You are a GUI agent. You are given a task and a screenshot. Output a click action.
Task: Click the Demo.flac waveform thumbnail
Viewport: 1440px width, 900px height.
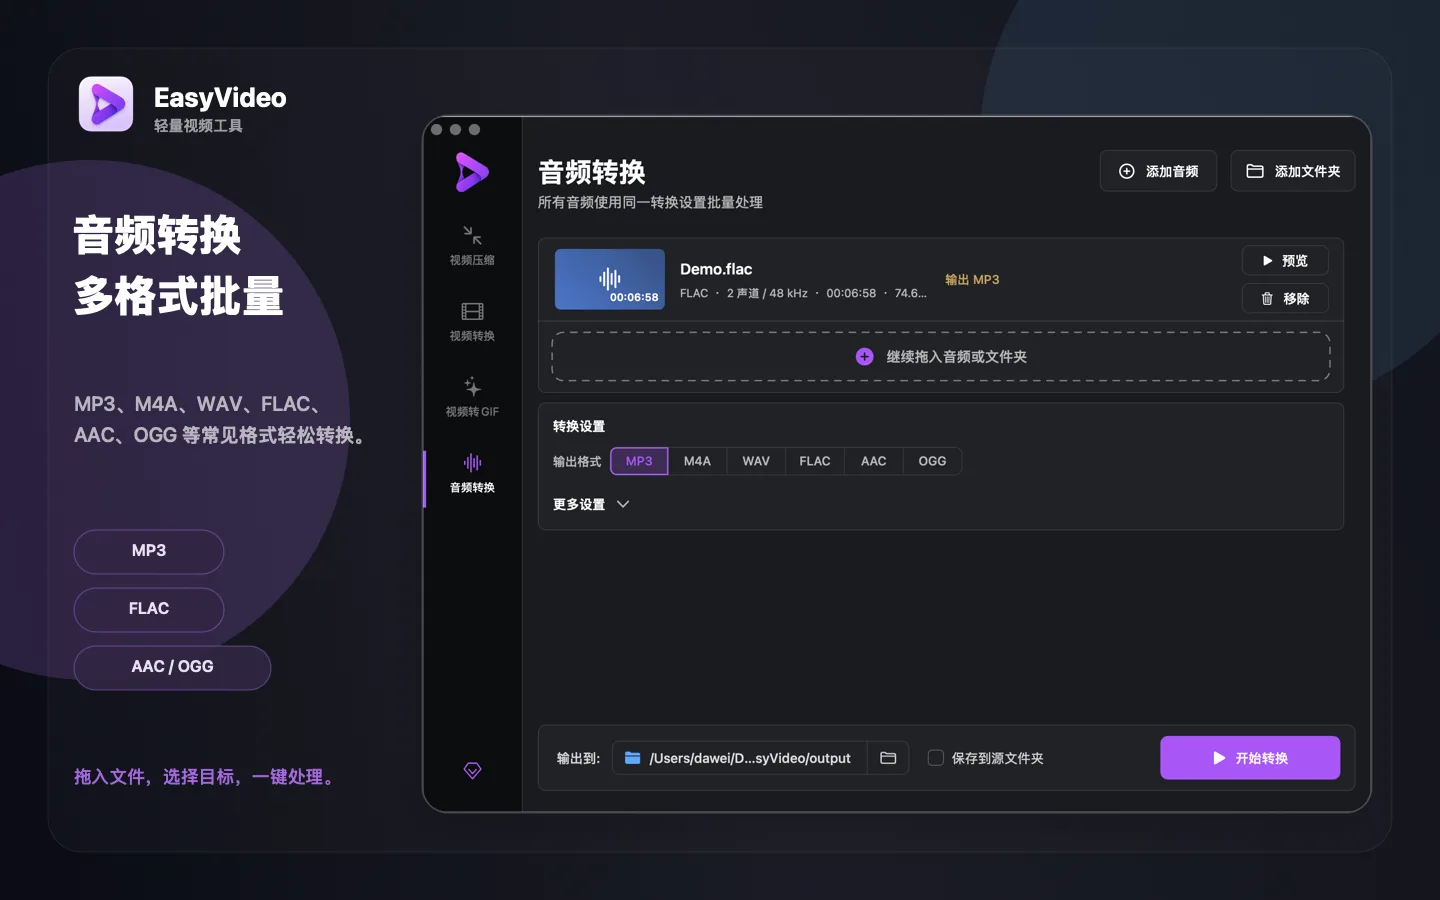pos(610,279)
